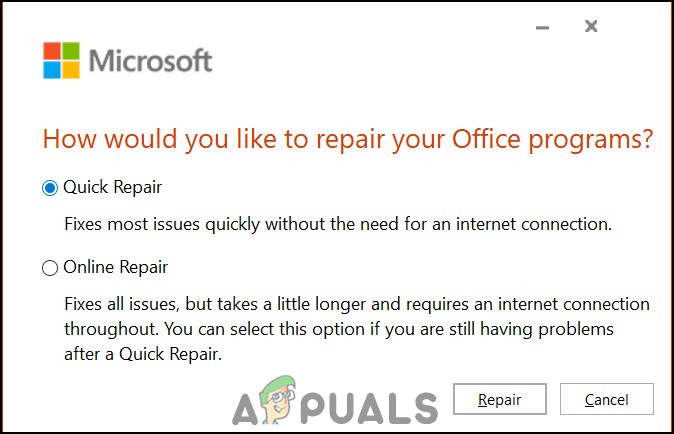Click the Quick Repair description text
674x434 pixels.
337,224
